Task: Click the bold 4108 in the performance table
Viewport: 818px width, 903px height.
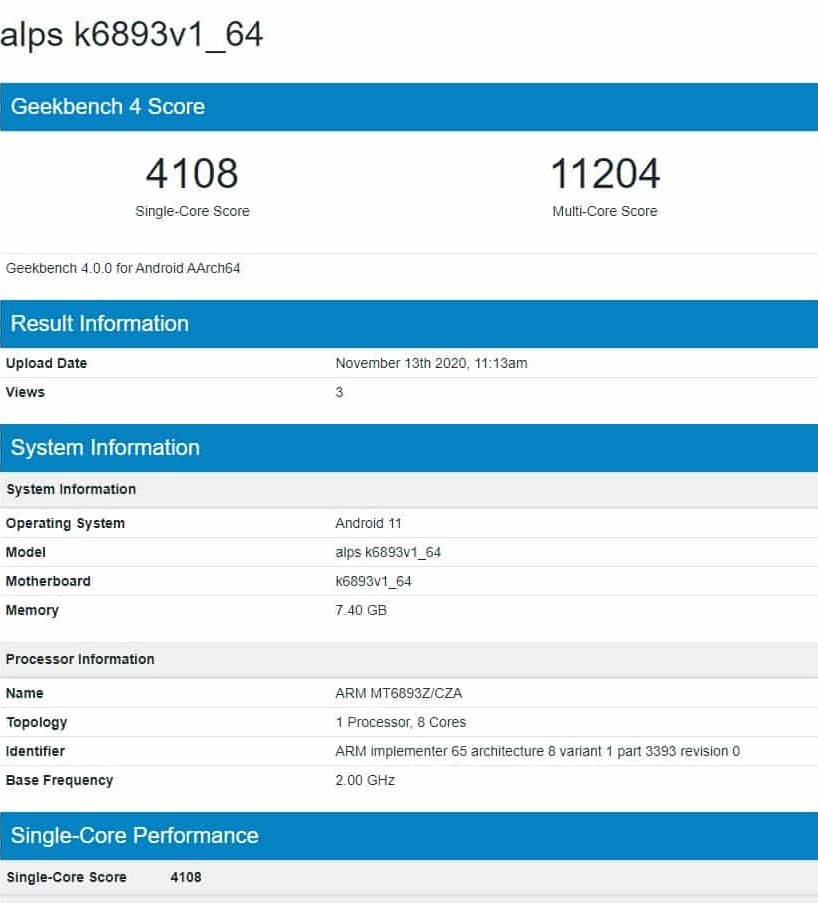Action: [x=186, y=877]
